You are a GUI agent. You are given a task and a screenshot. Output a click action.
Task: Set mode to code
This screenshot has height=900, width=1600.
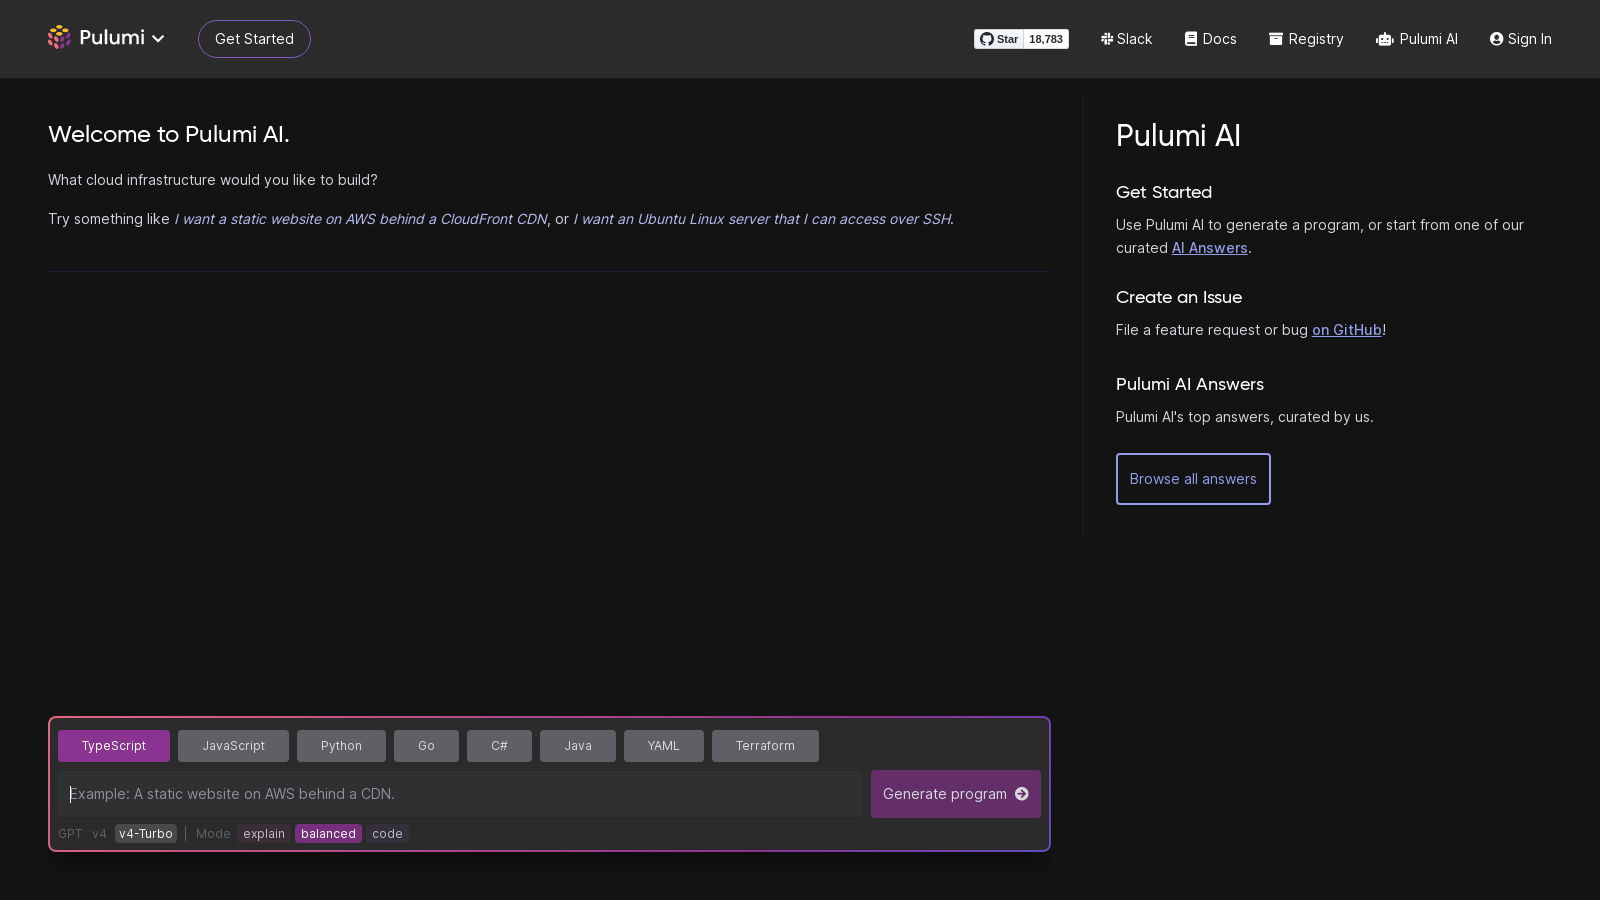click(387, 834)
